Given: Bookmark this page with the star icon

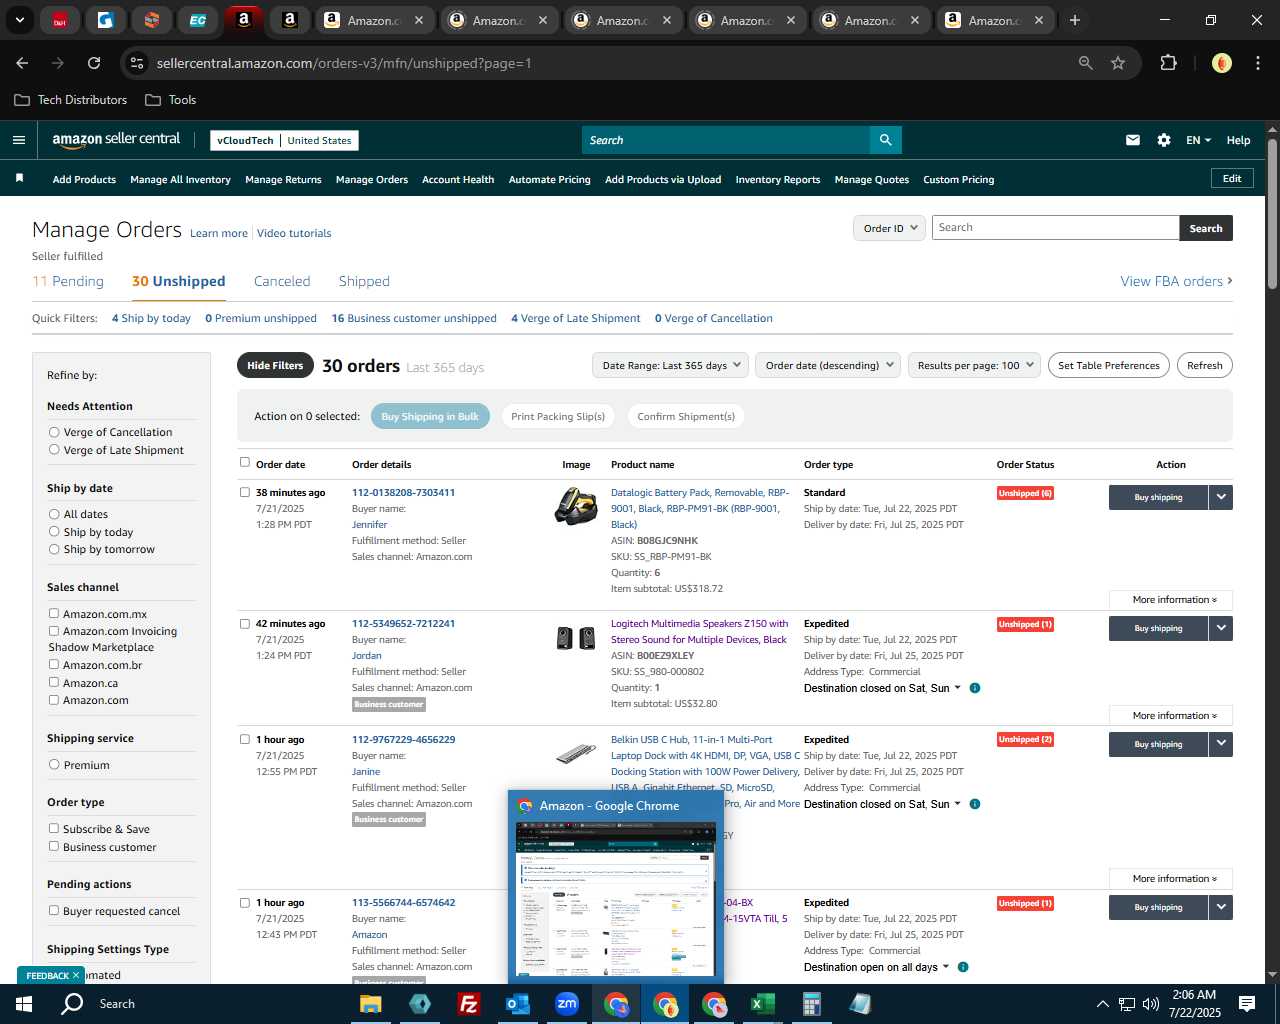Looking at the screenshot, I should (x=1118, y=63).
